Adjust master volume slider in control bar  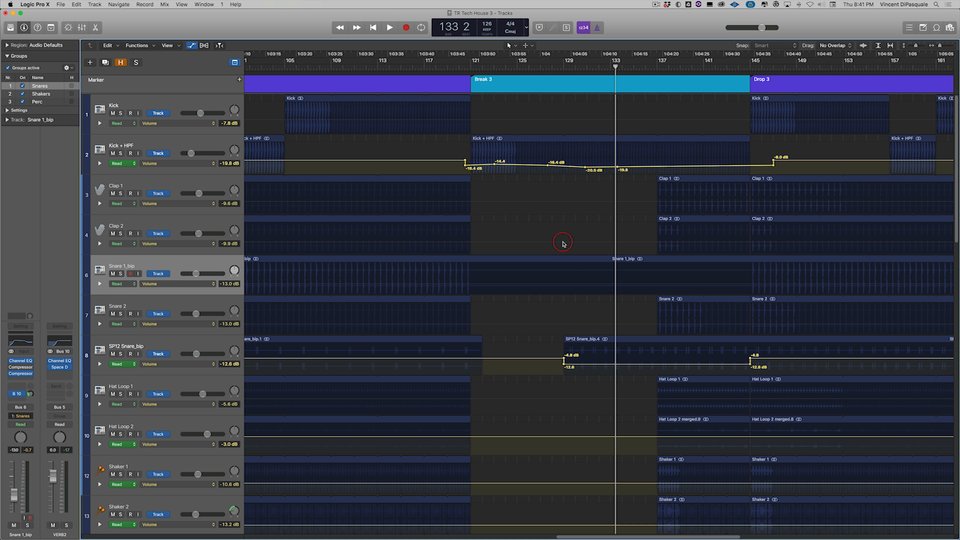(x=752, y=28)
